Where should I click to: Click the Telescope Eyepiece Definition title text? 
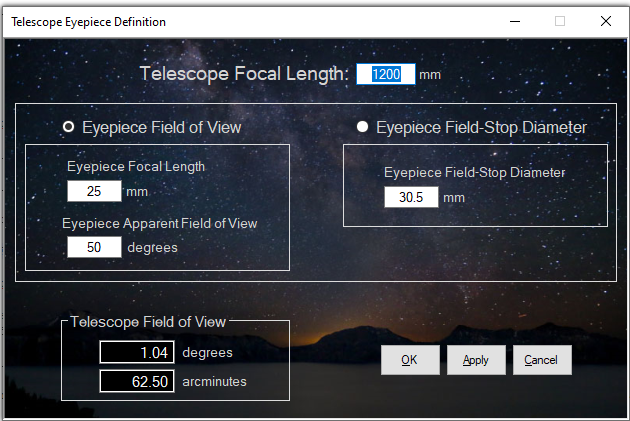pos(88,22)
